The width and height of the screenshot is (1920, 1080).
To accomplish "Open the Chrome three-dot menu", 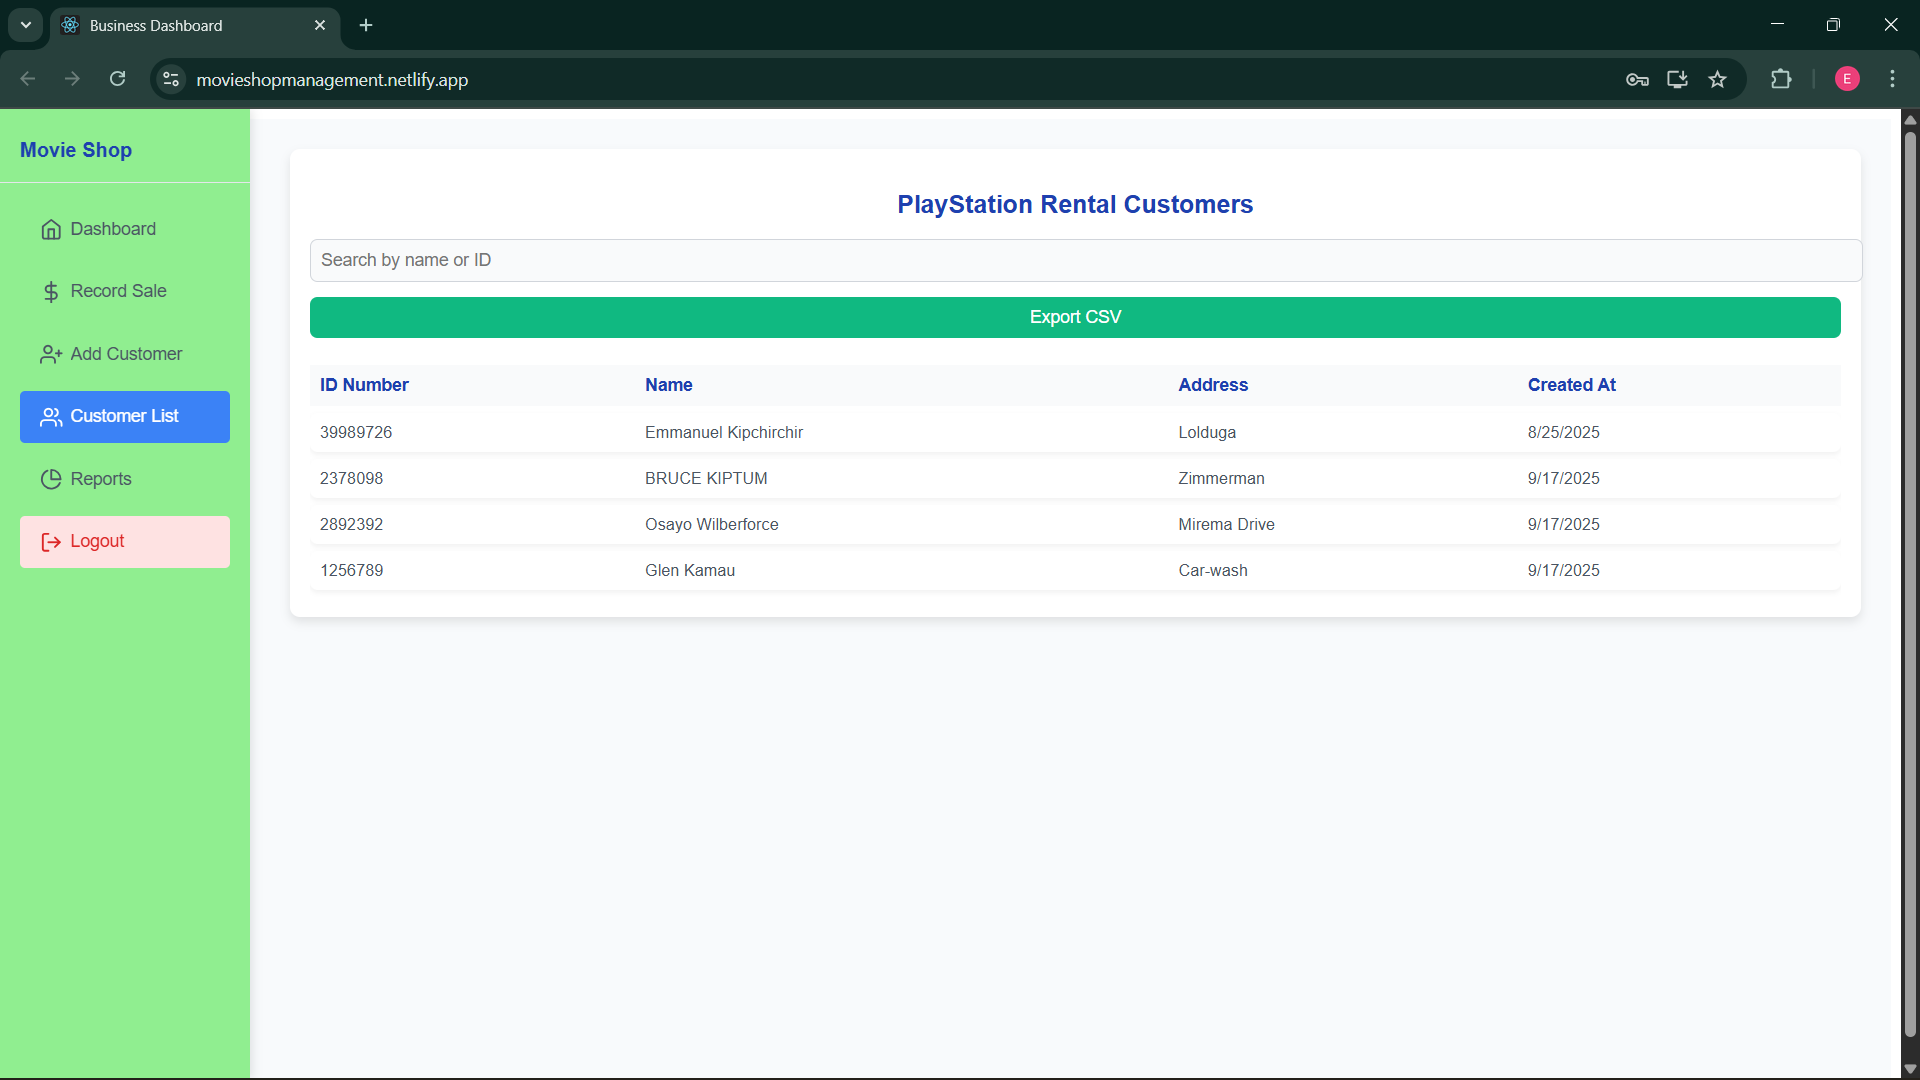I will pyautogui.click(x=1892, y=79).
